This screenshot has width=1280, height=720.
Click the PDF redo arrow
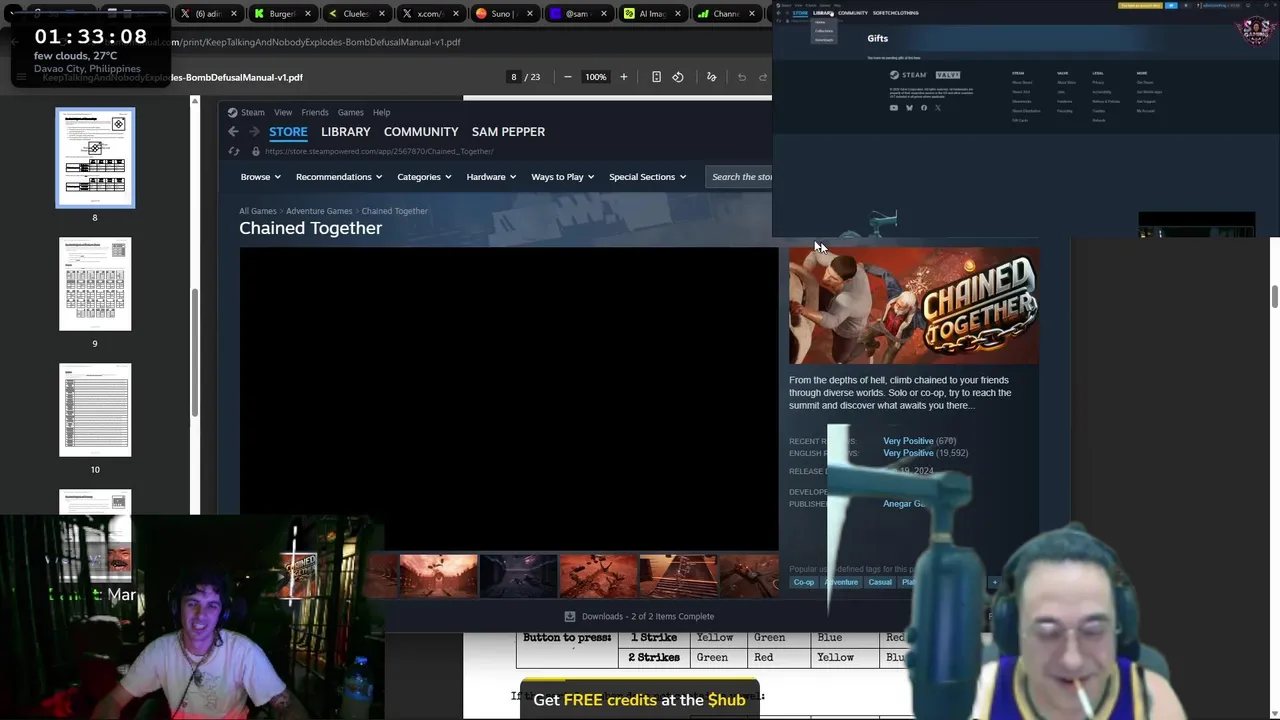[x=763, y=77]
